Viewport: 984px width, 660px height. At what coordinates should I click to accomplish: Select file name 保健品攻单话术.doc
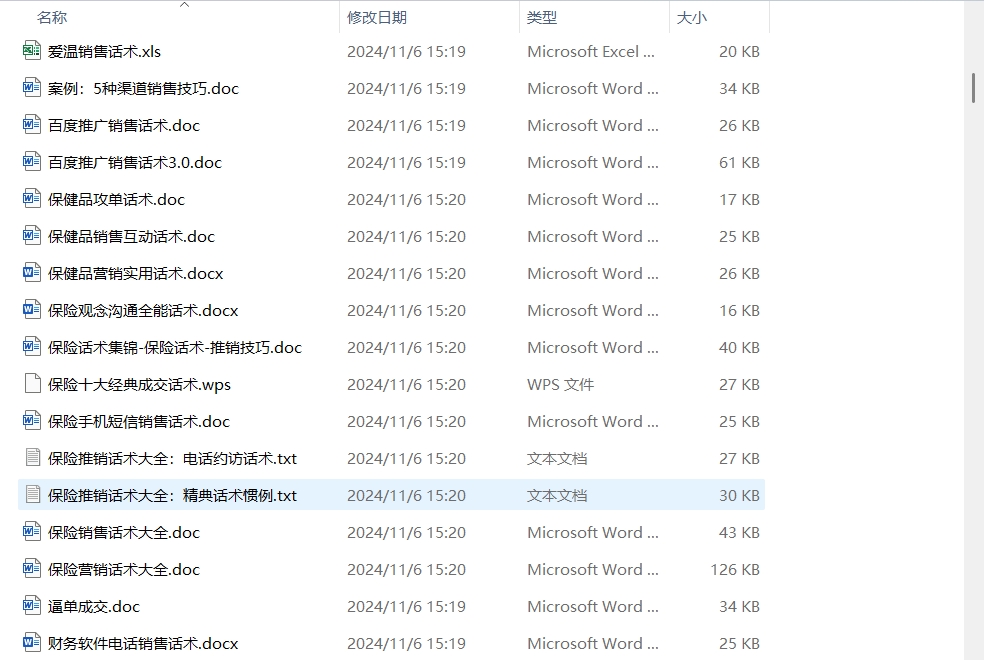coord(116,200)
